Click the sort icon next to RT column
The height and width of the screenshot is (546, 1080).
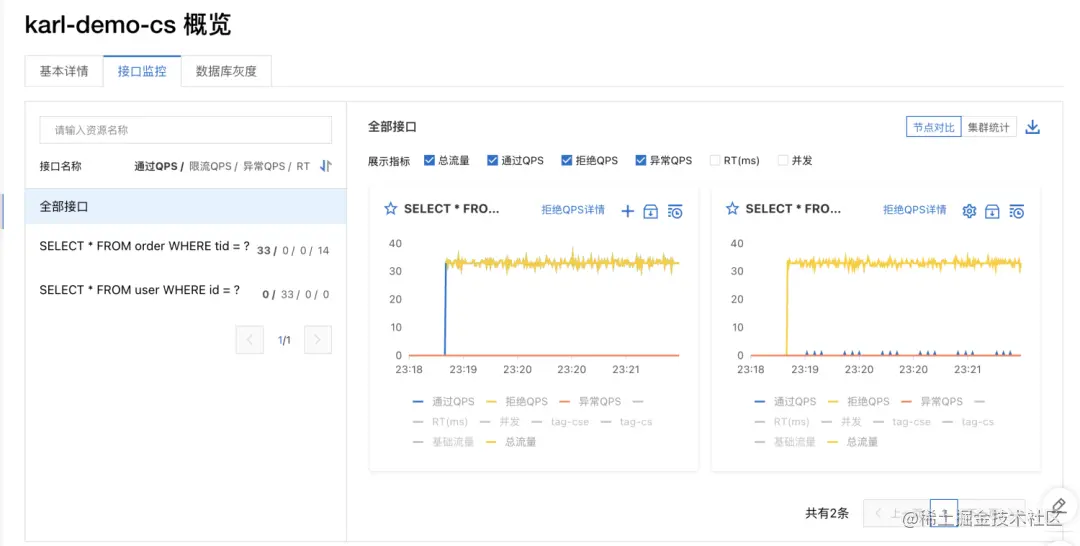(x=326, y=166)
